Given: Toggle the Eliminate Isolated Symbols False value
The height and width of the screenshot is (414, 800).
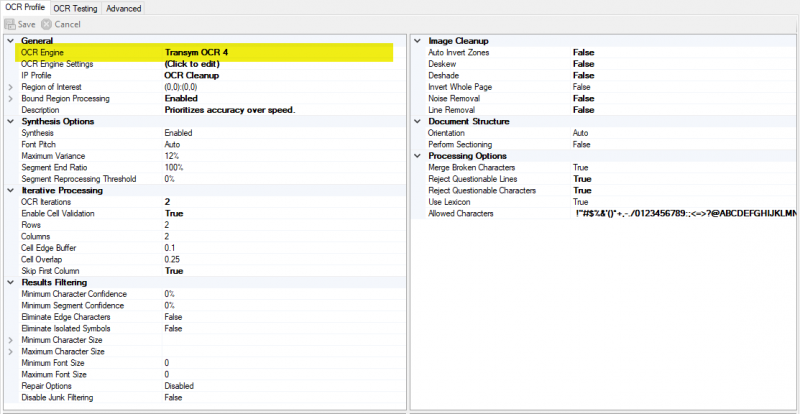Looking at the screenshot, I should click(x=173, y=328).
